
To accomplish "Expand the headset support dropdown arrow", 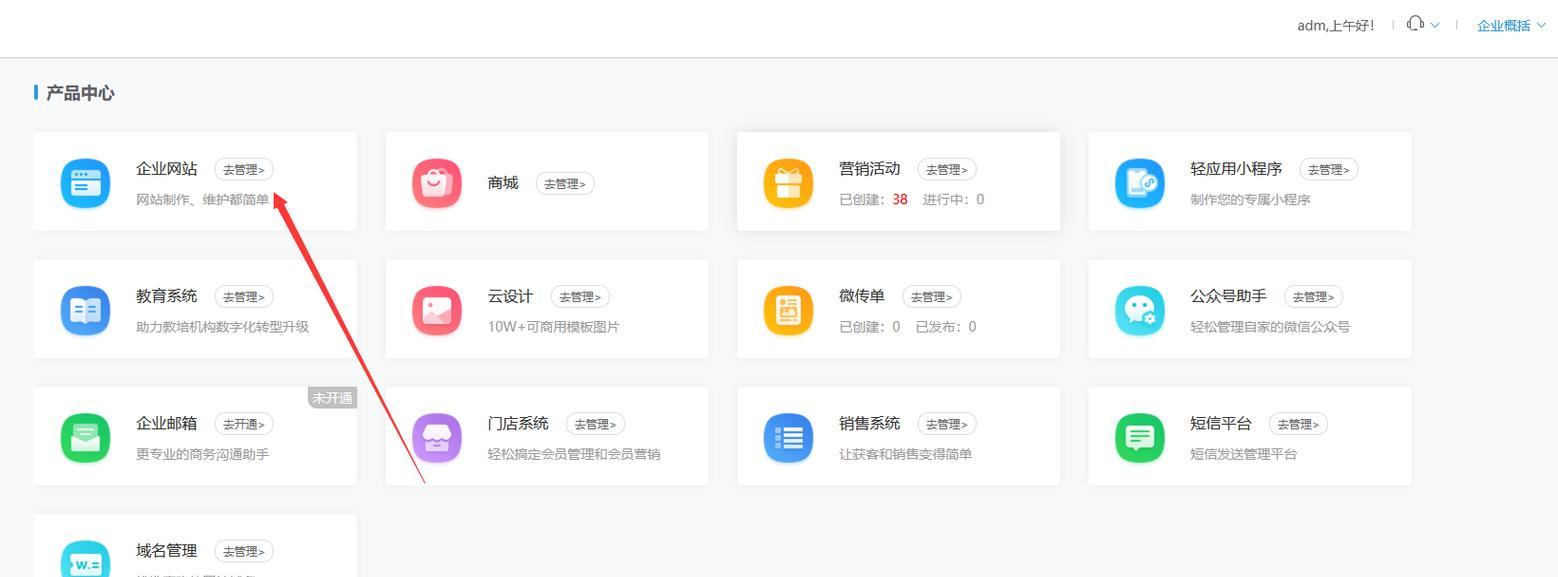I will tap(1435, 25).
